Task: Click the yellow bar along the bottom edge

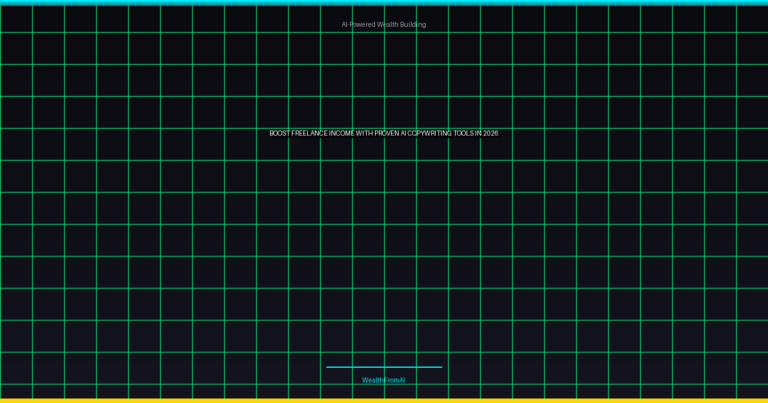Action: 383,400
